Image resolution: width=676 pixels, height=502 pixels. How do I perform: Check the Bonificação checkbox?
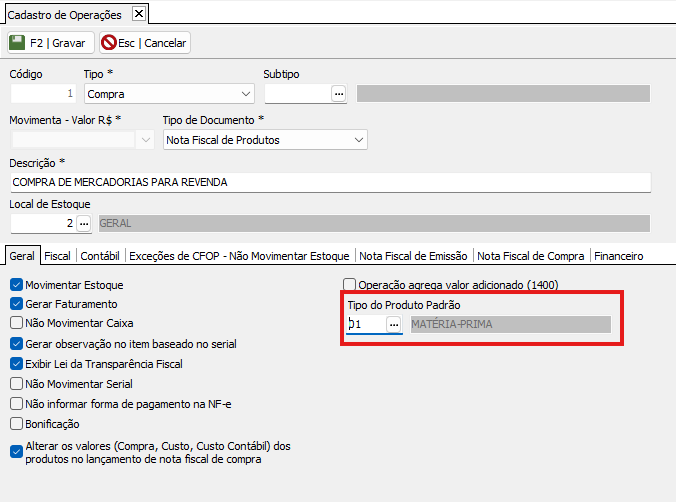(x=16, y=424)
